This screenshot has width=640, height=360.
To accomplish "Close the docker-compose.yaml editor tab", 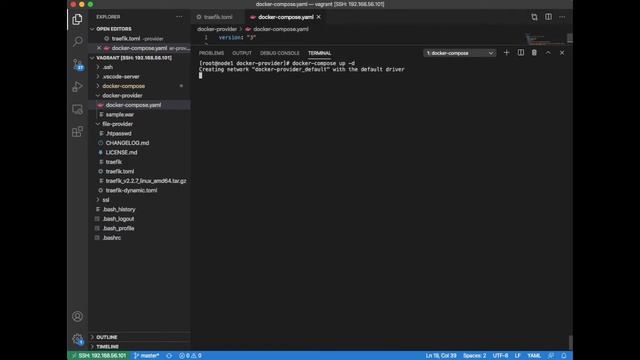I will [x=318, y=17].
